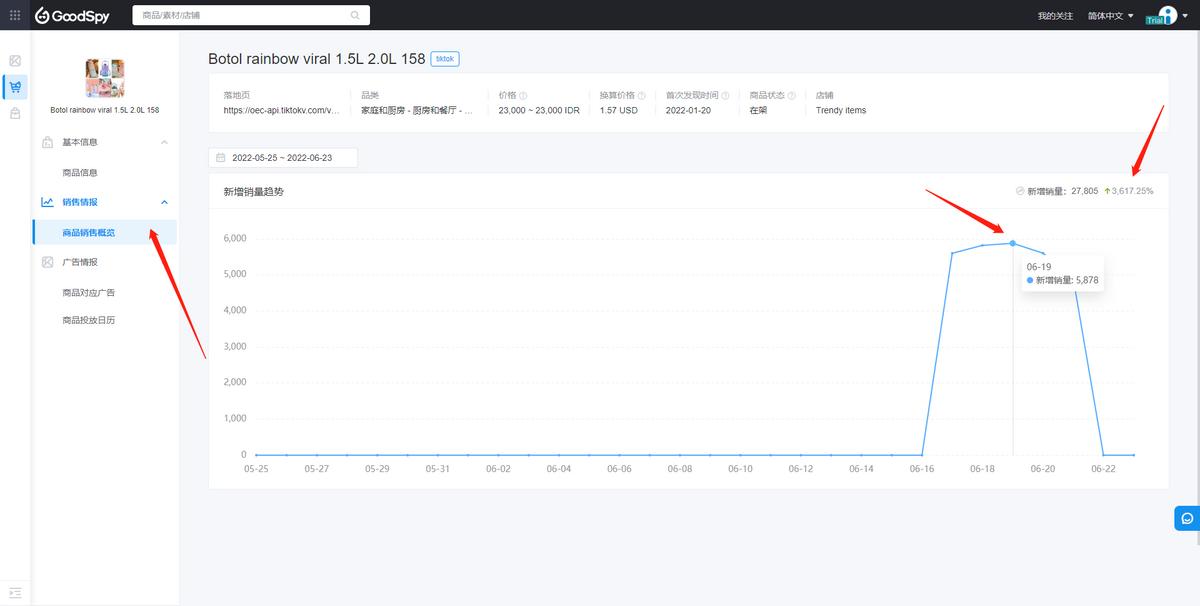Click the search magnifier icon
The width and height of the screenshot is (1200, 606).
click(355, 15)
